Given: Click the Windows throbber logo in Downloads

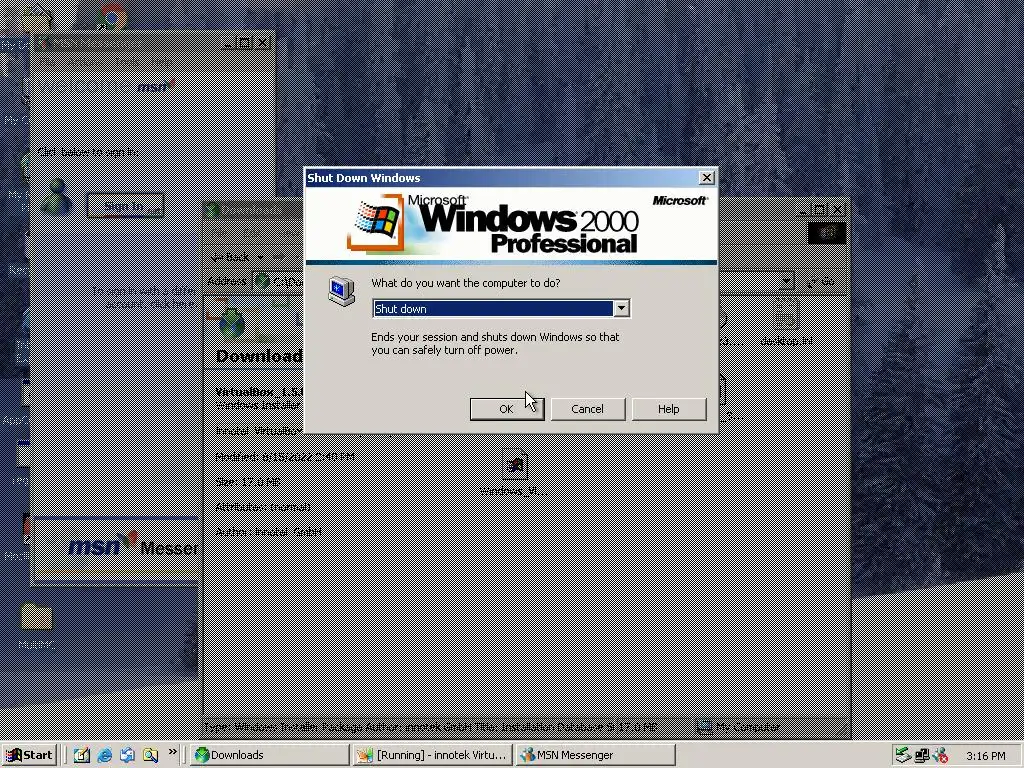Looking at the screenshot, I should point(827,233).
